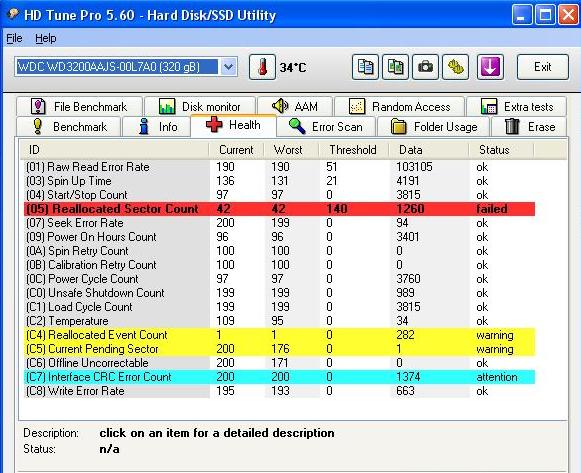Switch to the Erase tab
581x473 pixels.
pyautogui.click(x=529, y=127)
